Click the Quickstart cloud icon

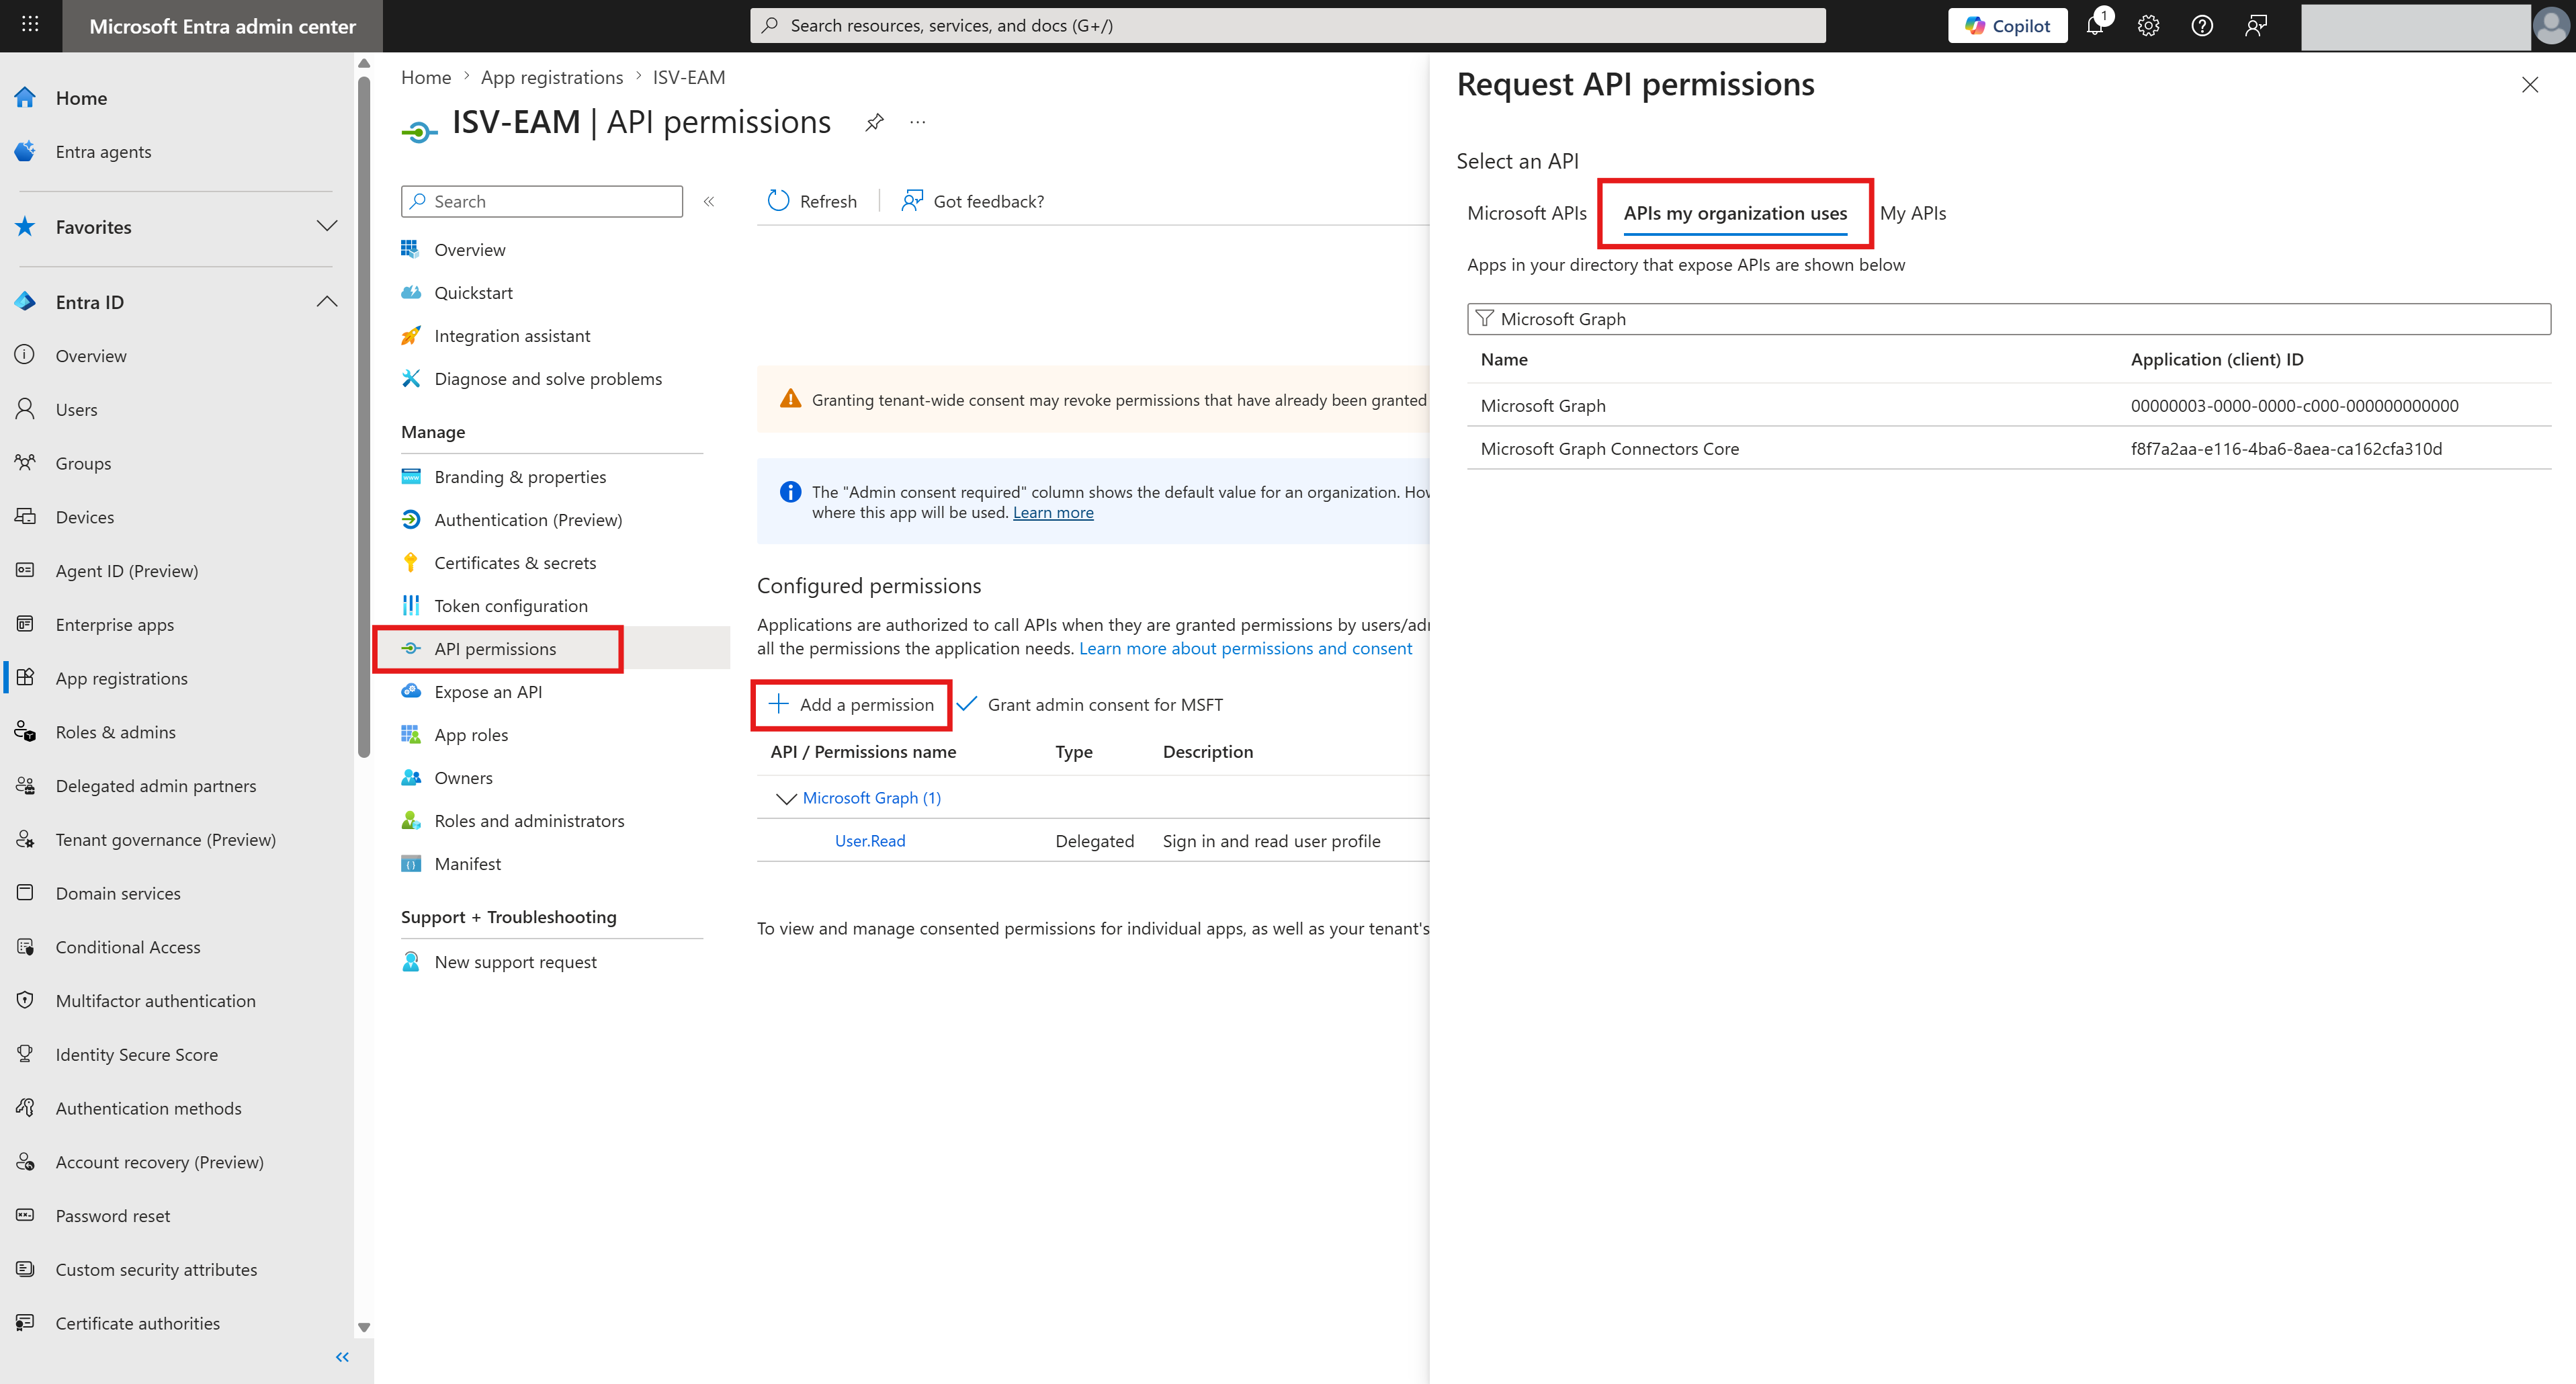[x=411, y=292]
